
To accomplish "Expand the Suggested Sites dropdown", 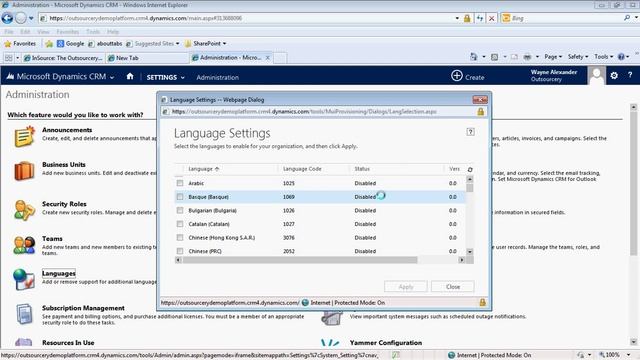I will coord(178,44).
